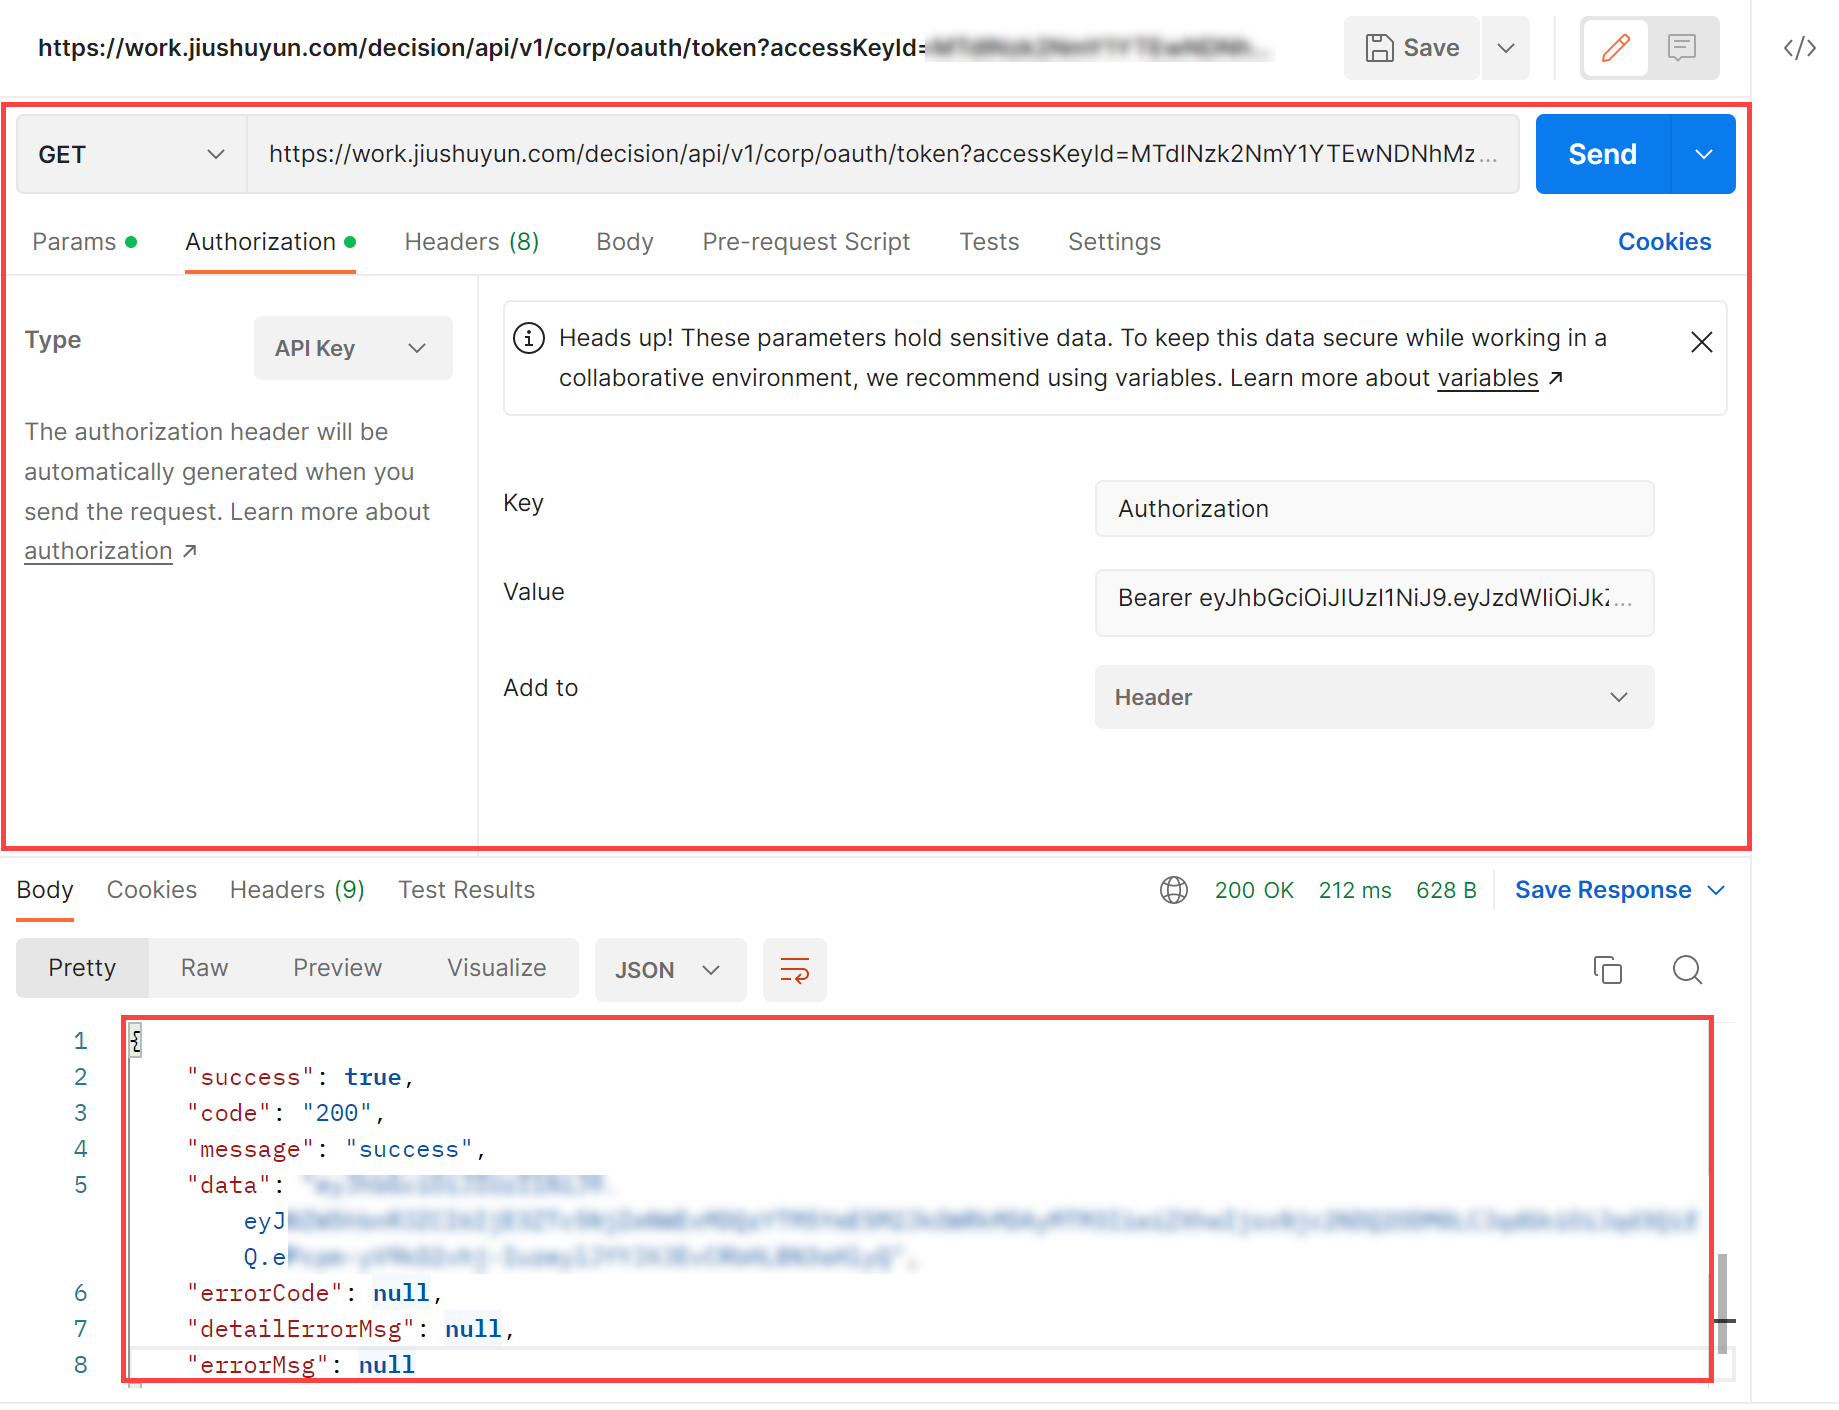1839x1410 pixels.
Task: Click the 628 B response size
Action: (1446, 890)
